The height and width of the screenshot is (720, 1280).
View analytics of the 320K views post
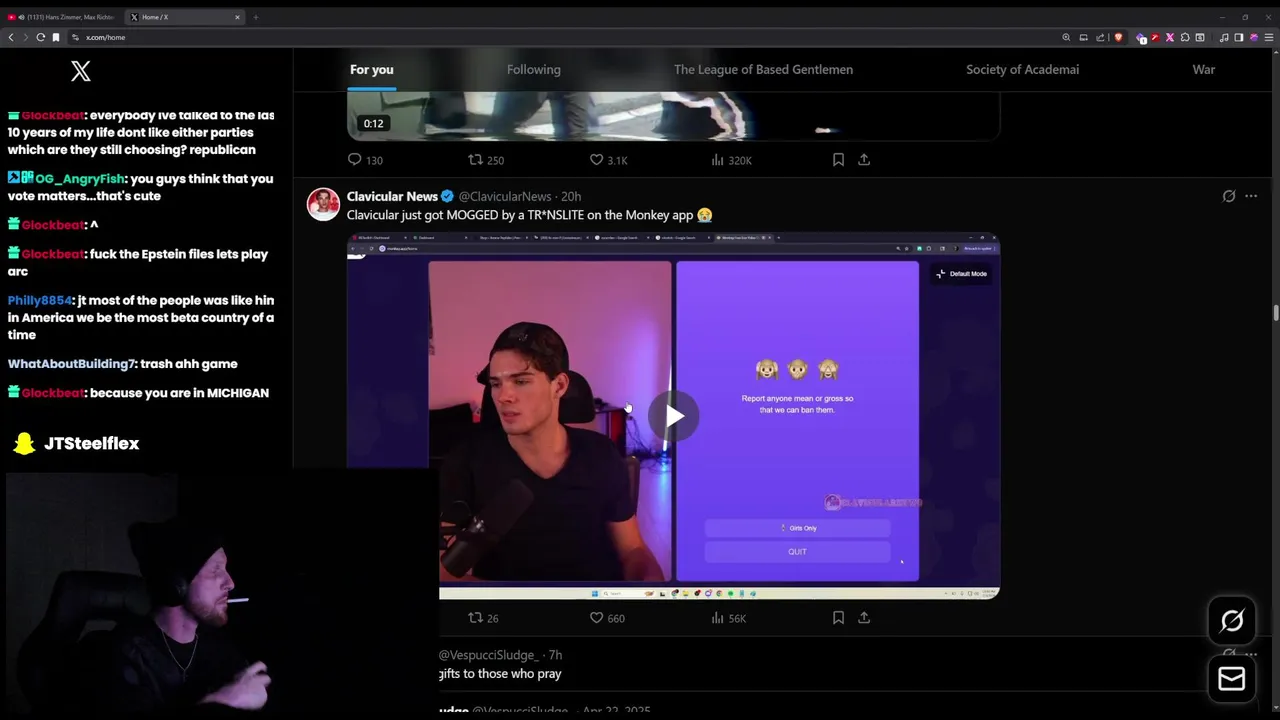pyautogui.click(x=731, y=160)
